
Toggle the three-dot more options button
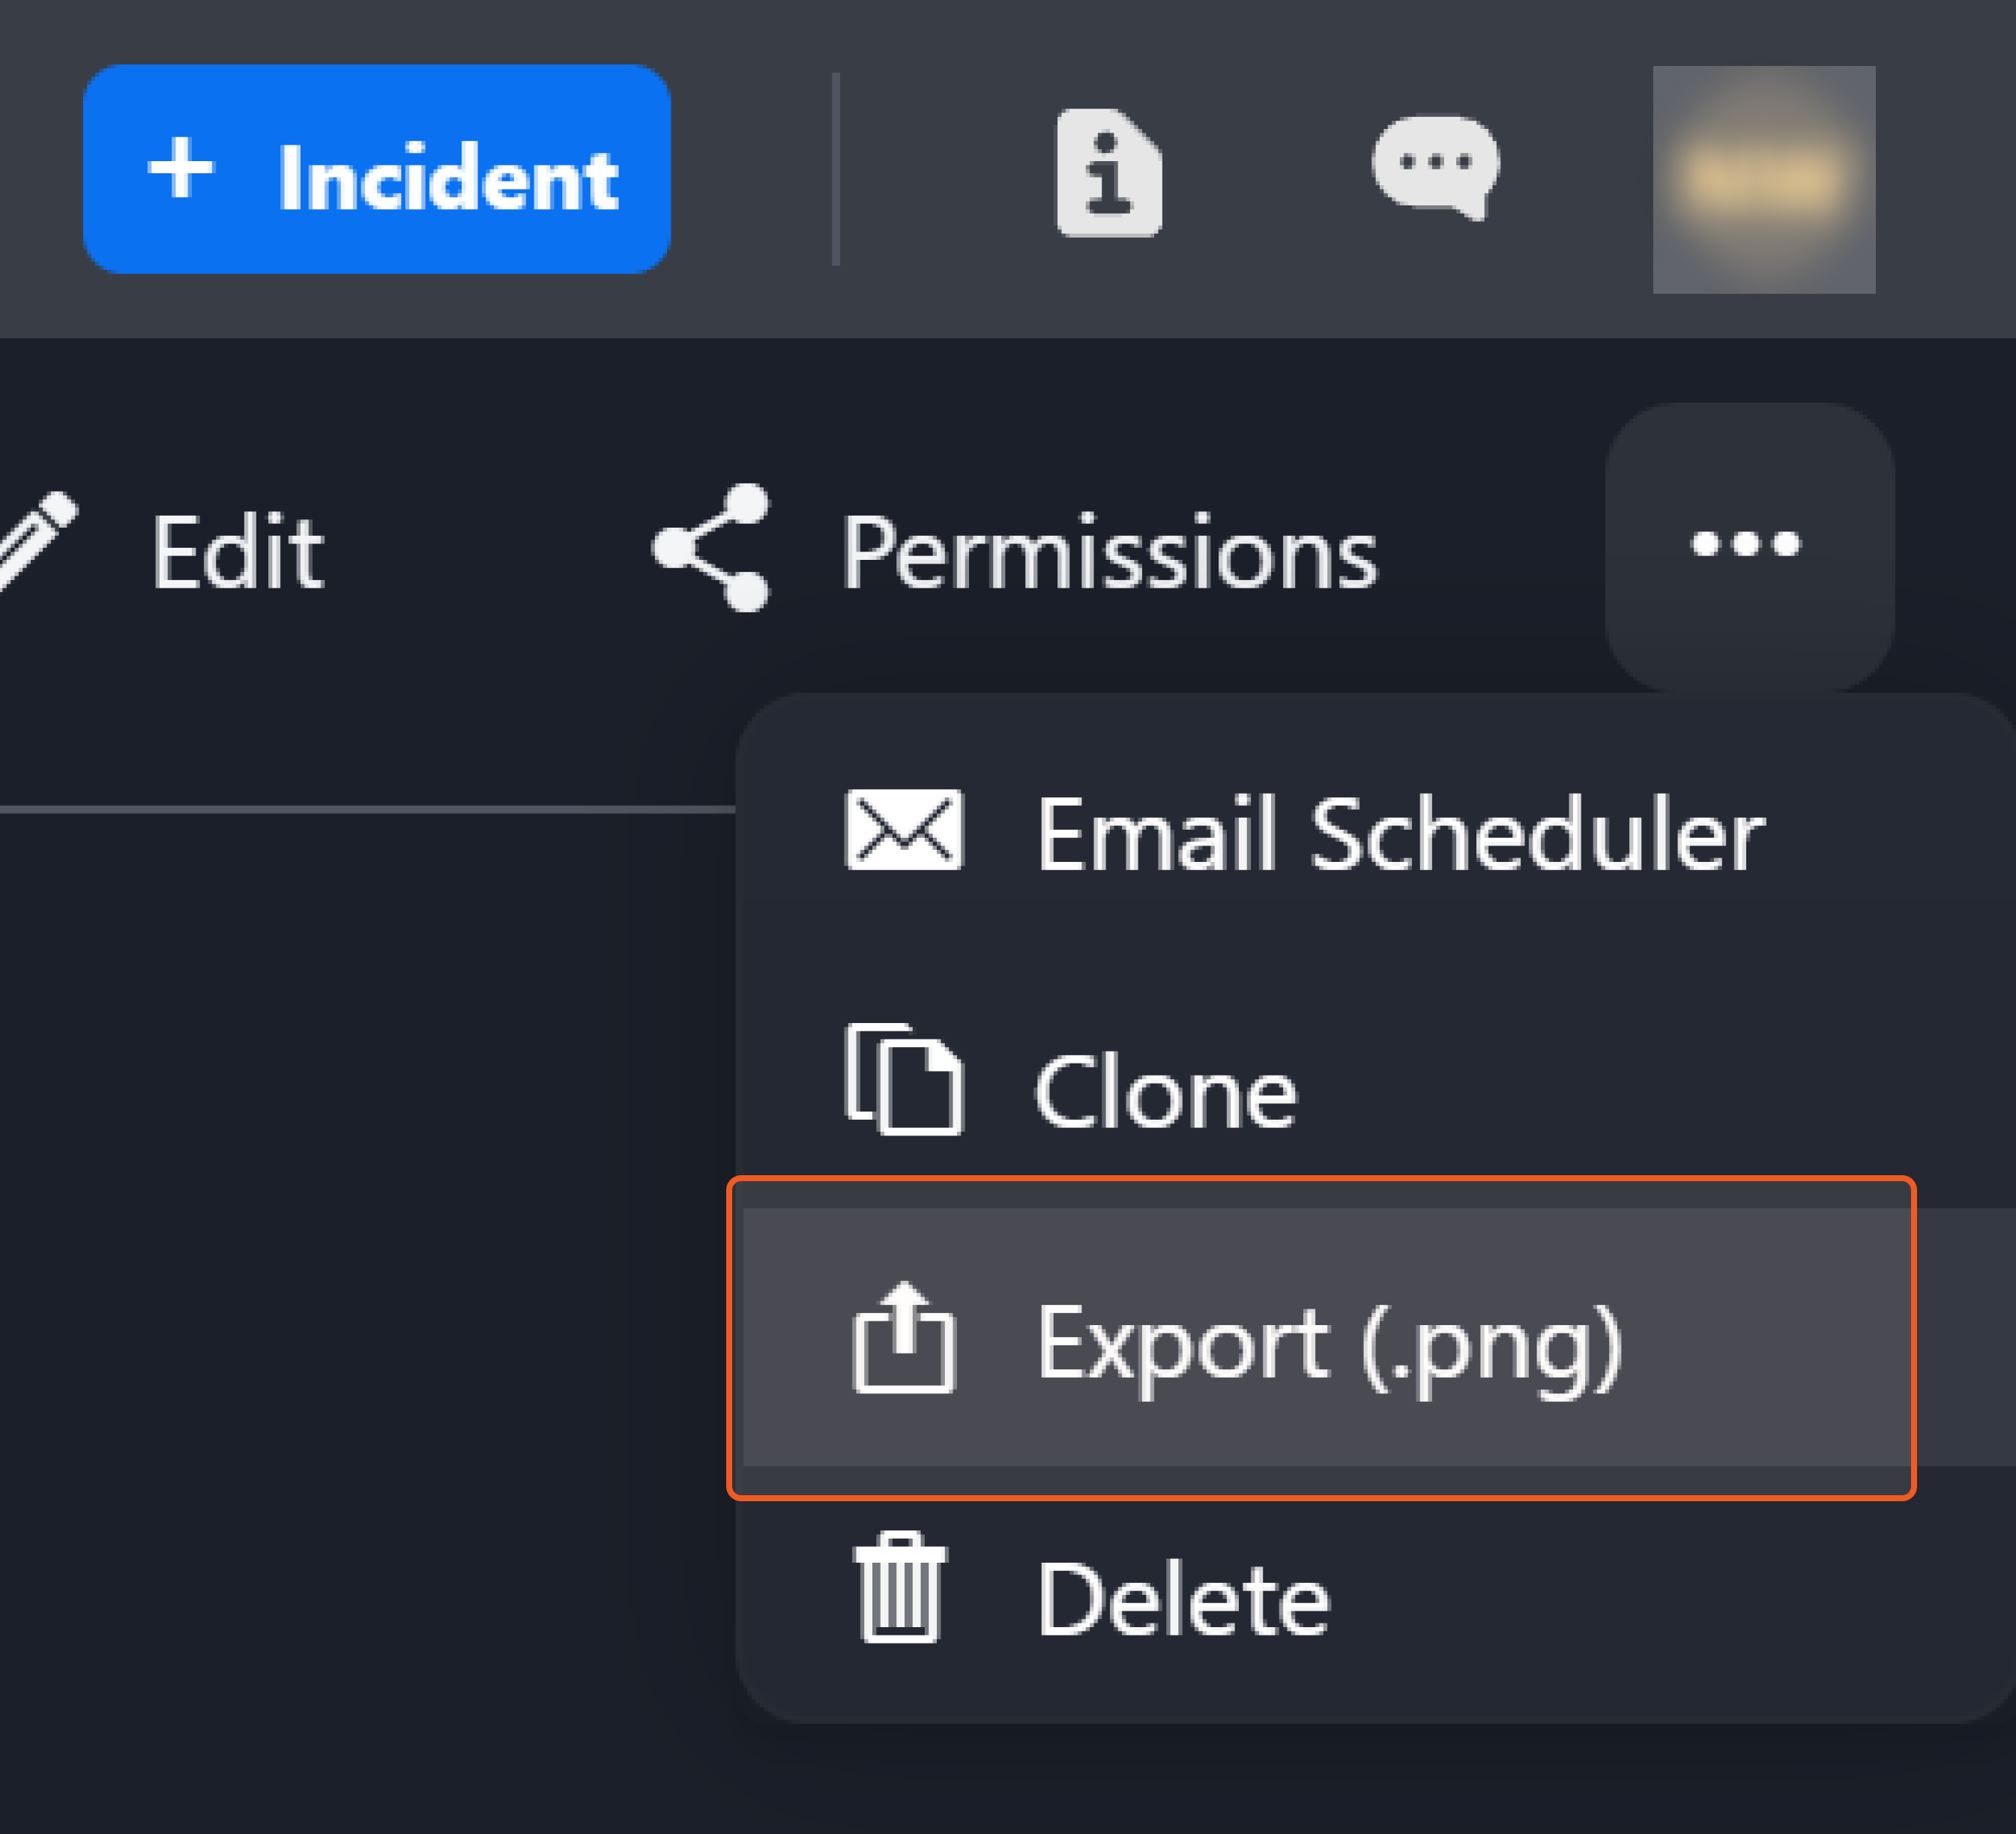(1747, 545)
